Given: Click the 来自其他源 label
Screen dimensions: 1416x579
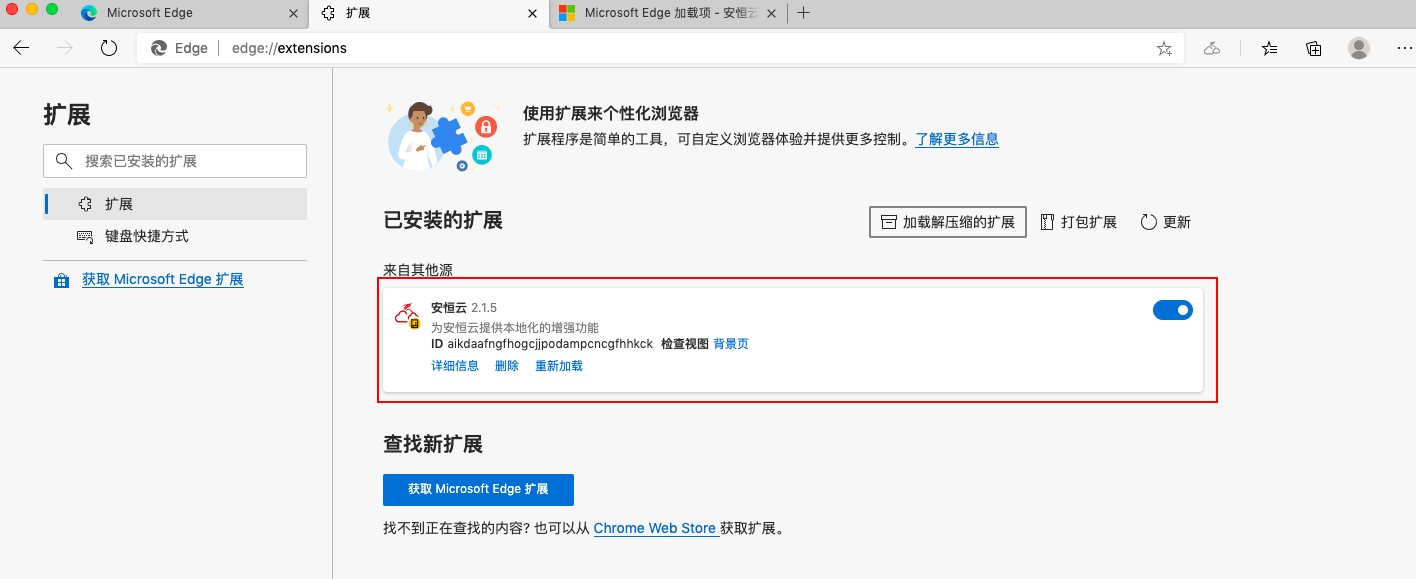Looking at the screenshot, I should point(419,270).
